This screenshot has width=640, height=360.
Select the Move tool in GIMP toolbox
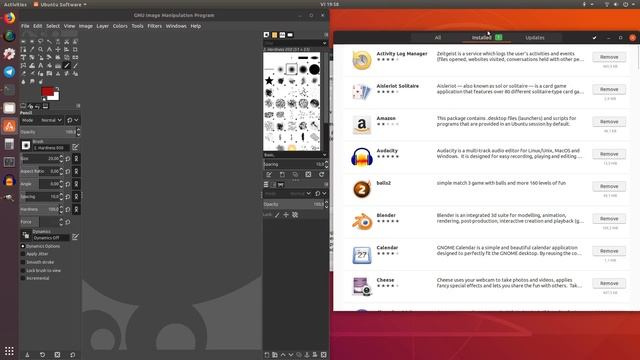click(x=58, y=49)
